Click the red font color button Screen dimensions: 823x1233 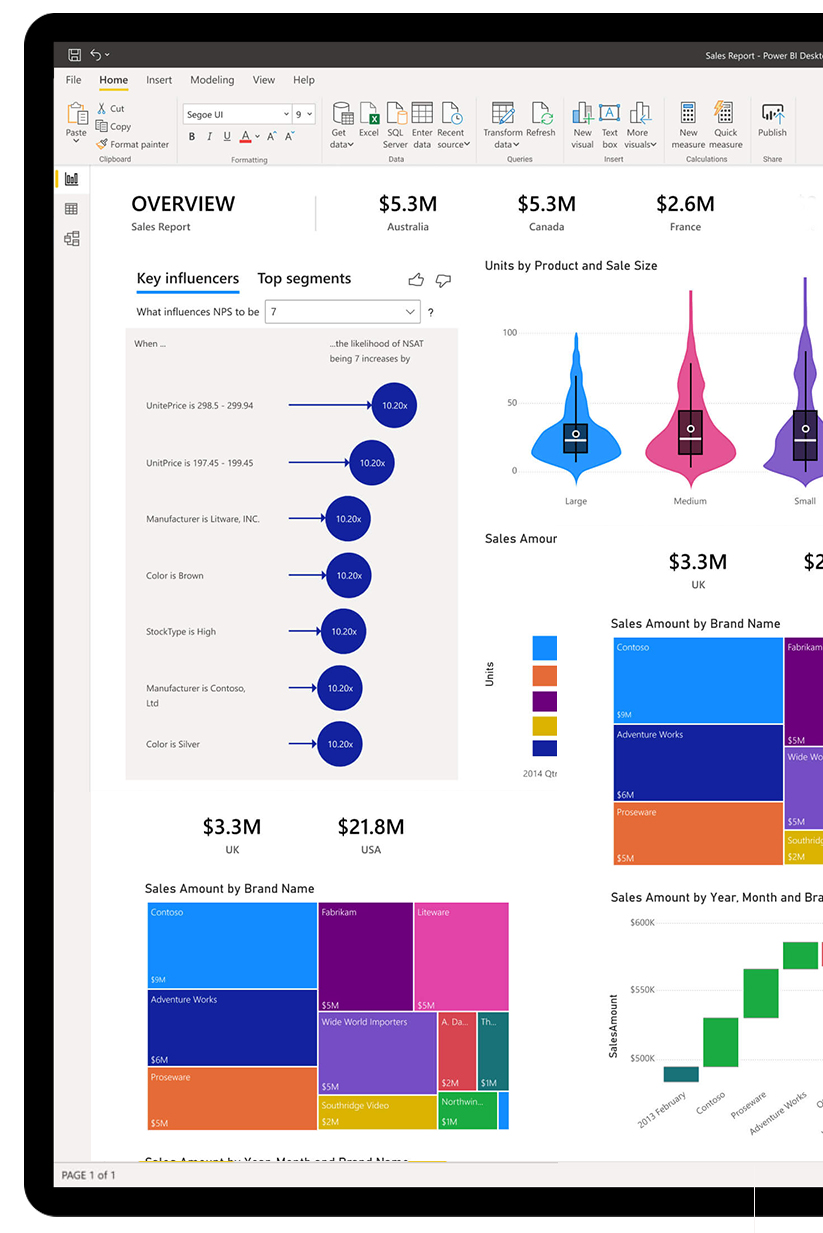point(246,136)
